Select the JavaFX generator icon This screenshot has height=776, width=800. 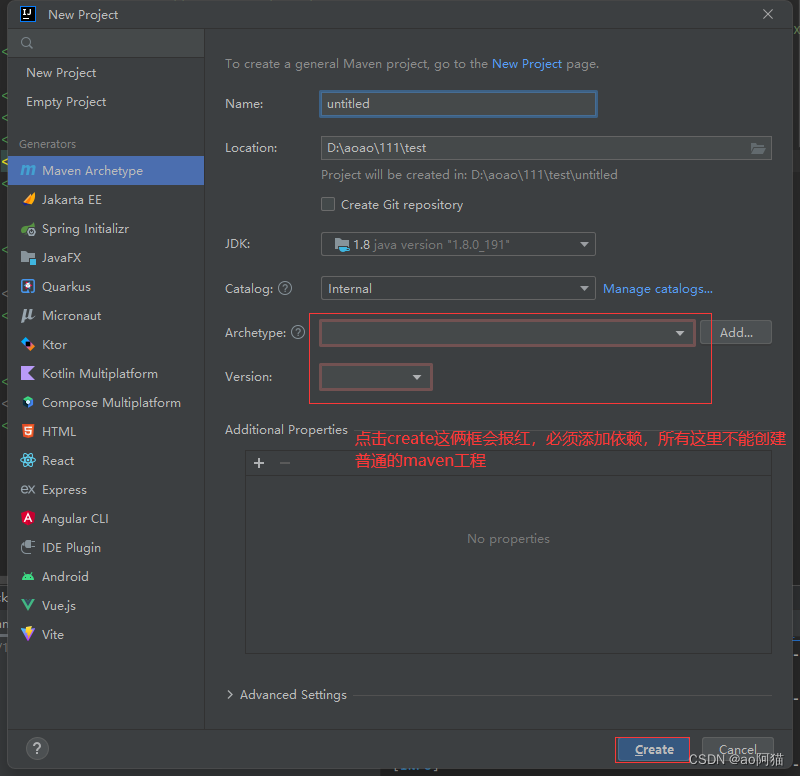pos(29,258)
